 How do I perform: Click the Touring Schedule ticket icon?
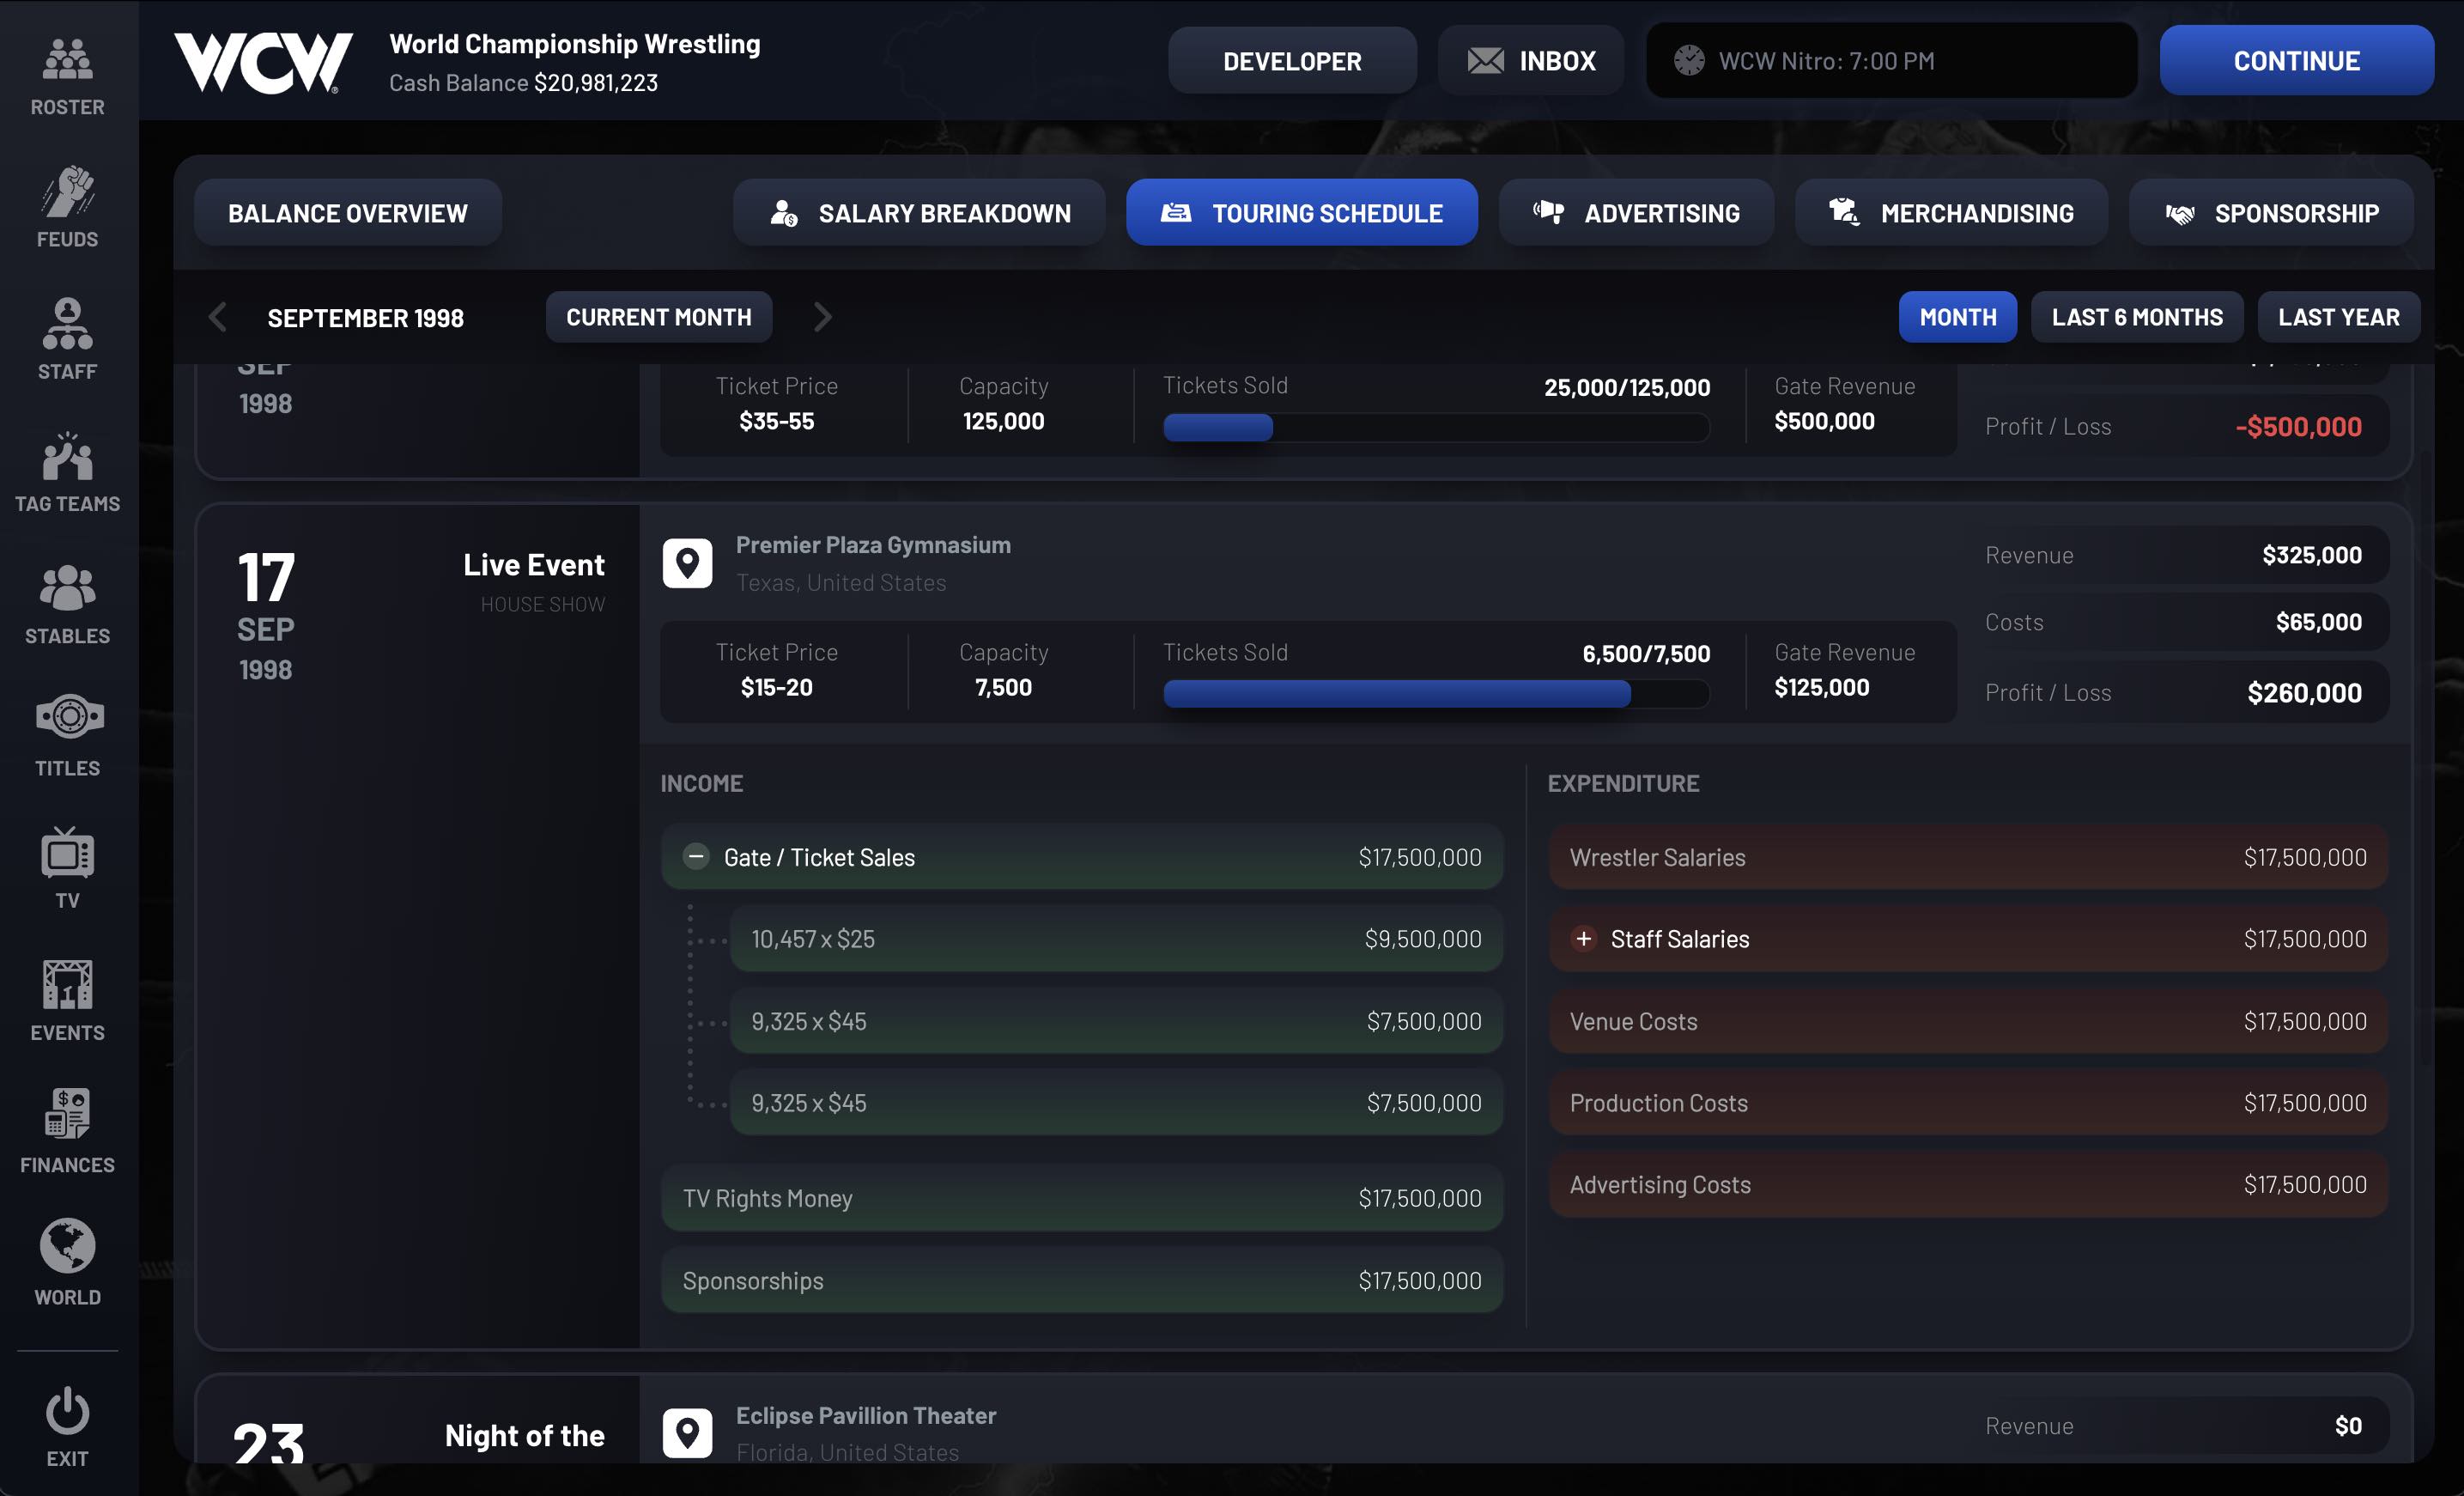pos(1175,212)
